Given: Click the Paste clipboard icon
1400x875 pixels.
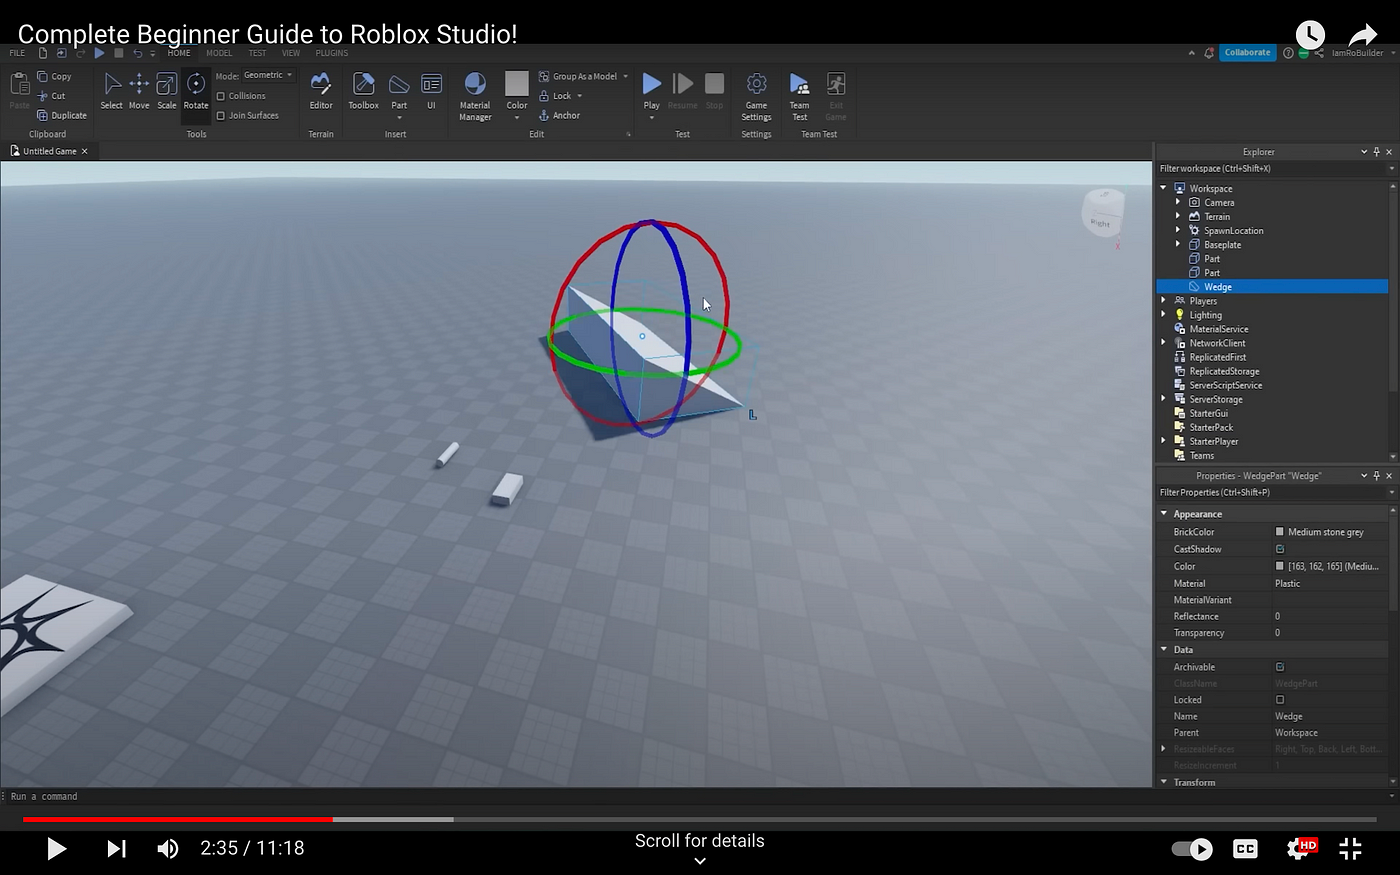Looking at the screenshot, I should (x=19, y=90).
